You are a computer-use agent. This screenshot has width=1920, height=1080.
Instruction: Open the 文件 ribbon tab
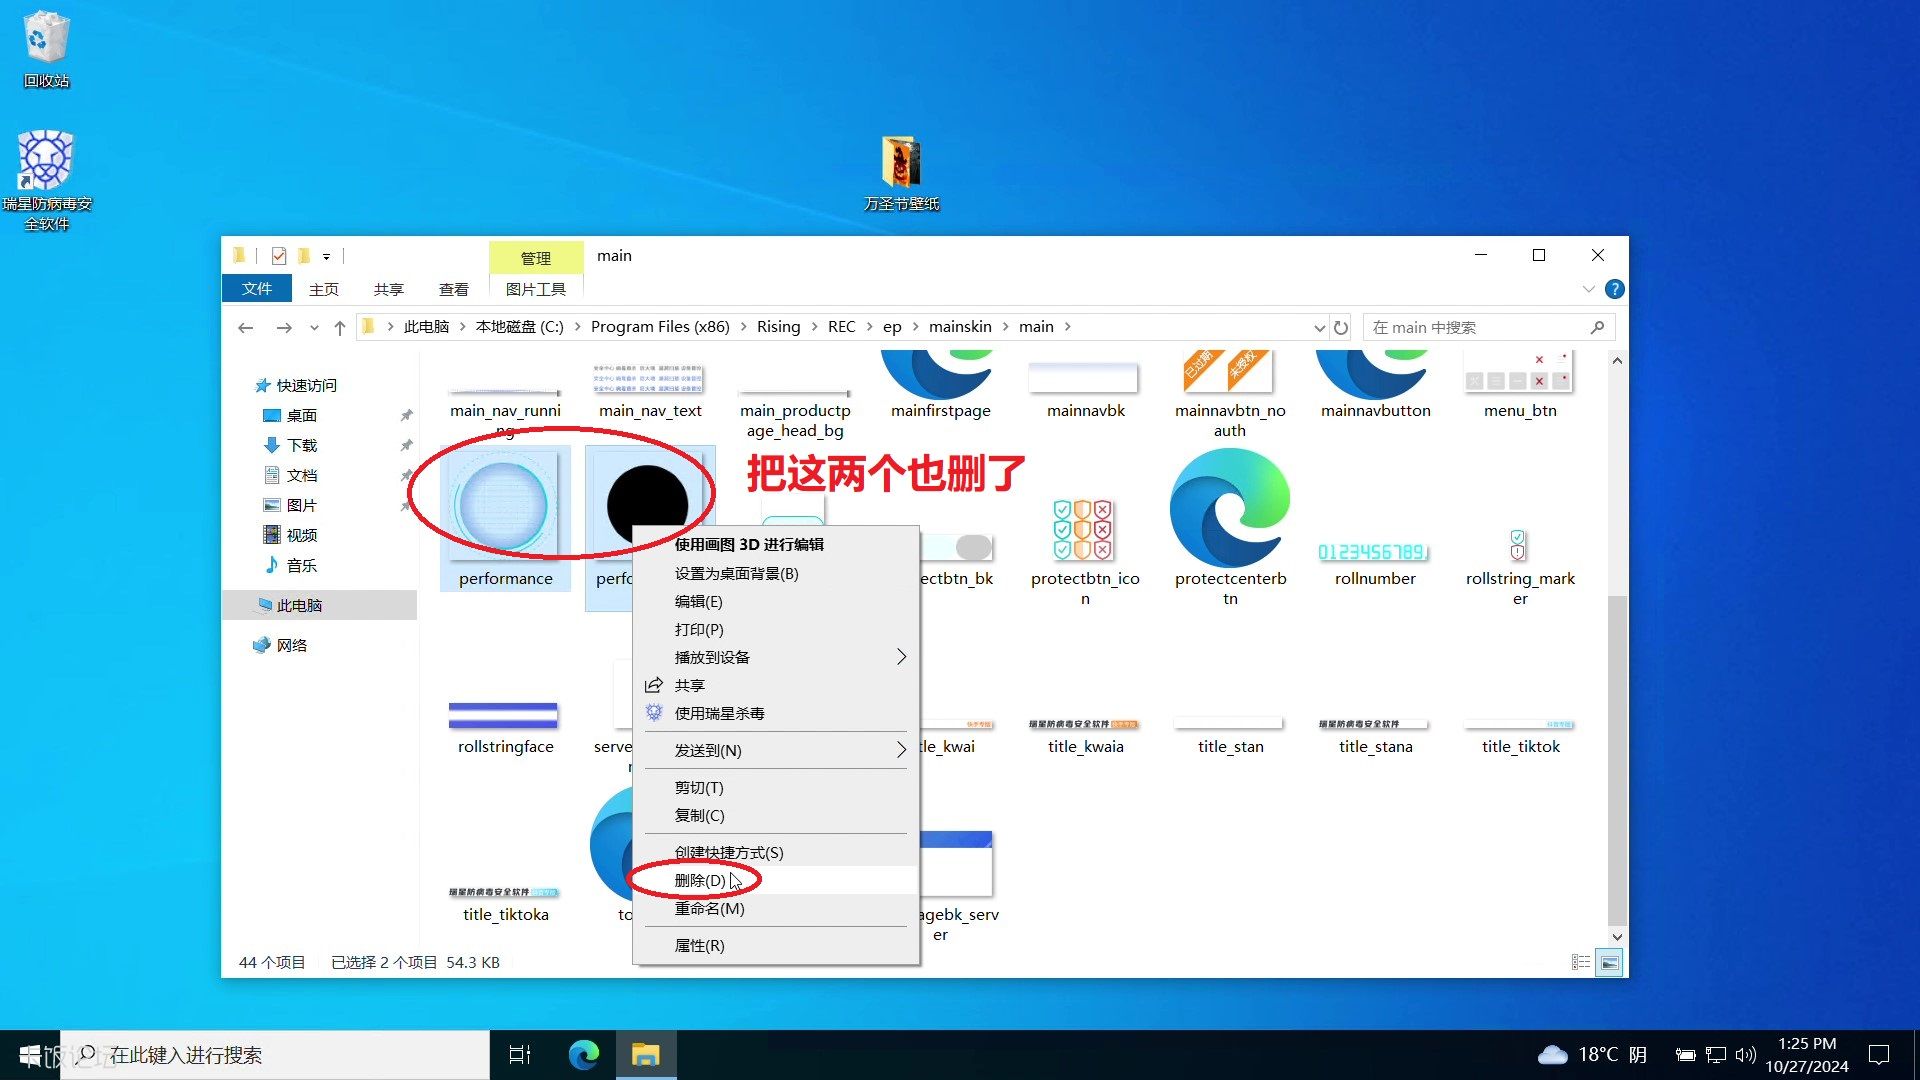pyautogui.click(x=257, y=288)
